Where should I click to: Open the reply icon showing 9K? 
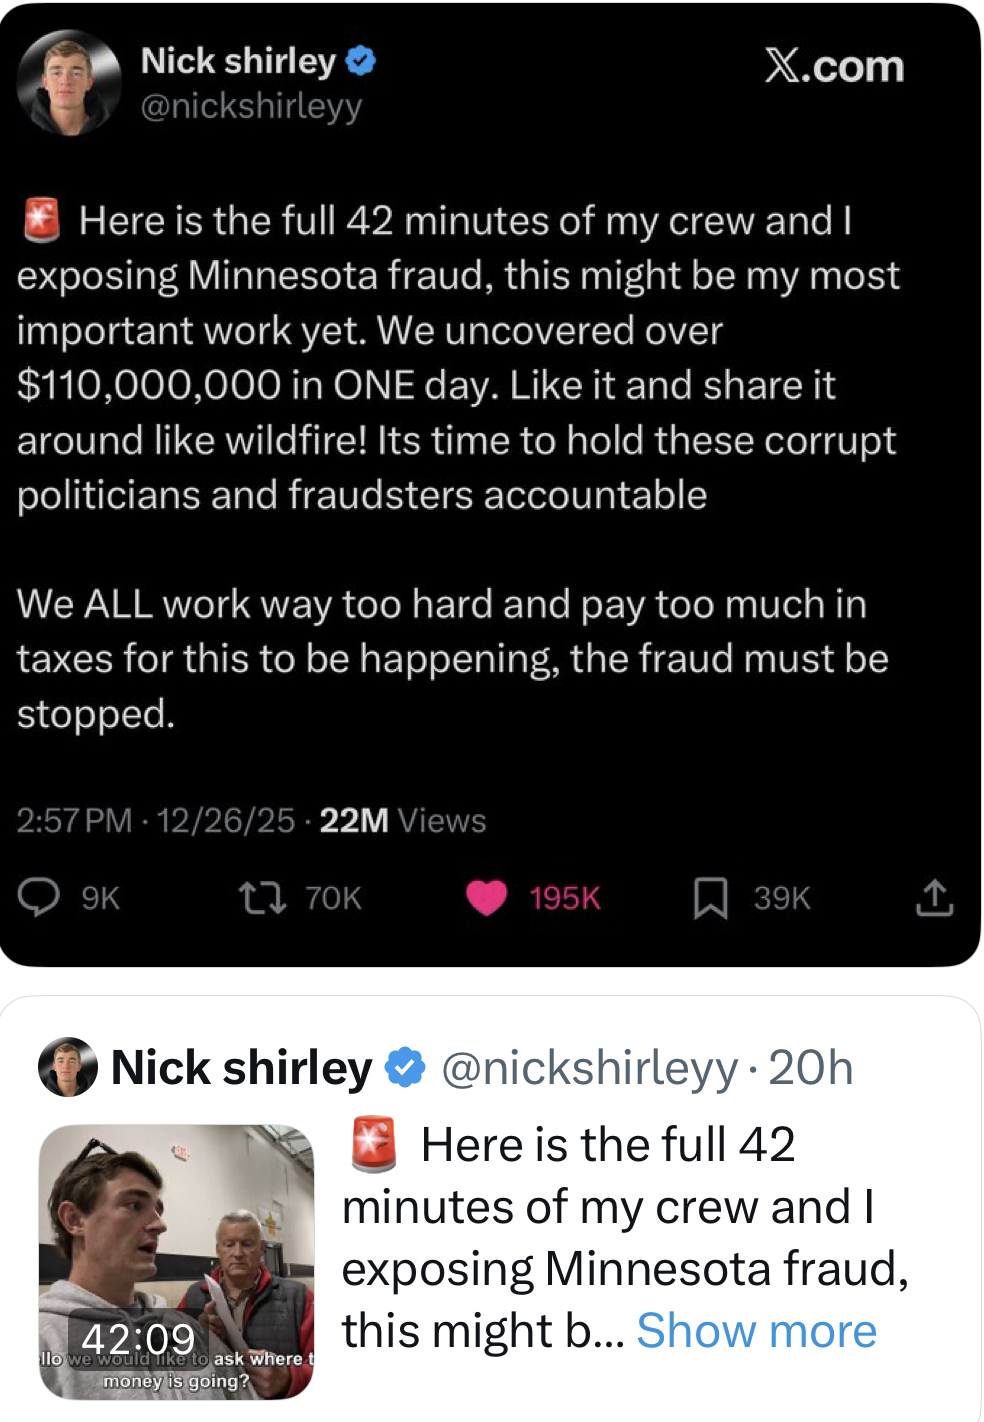pos(40,897)
